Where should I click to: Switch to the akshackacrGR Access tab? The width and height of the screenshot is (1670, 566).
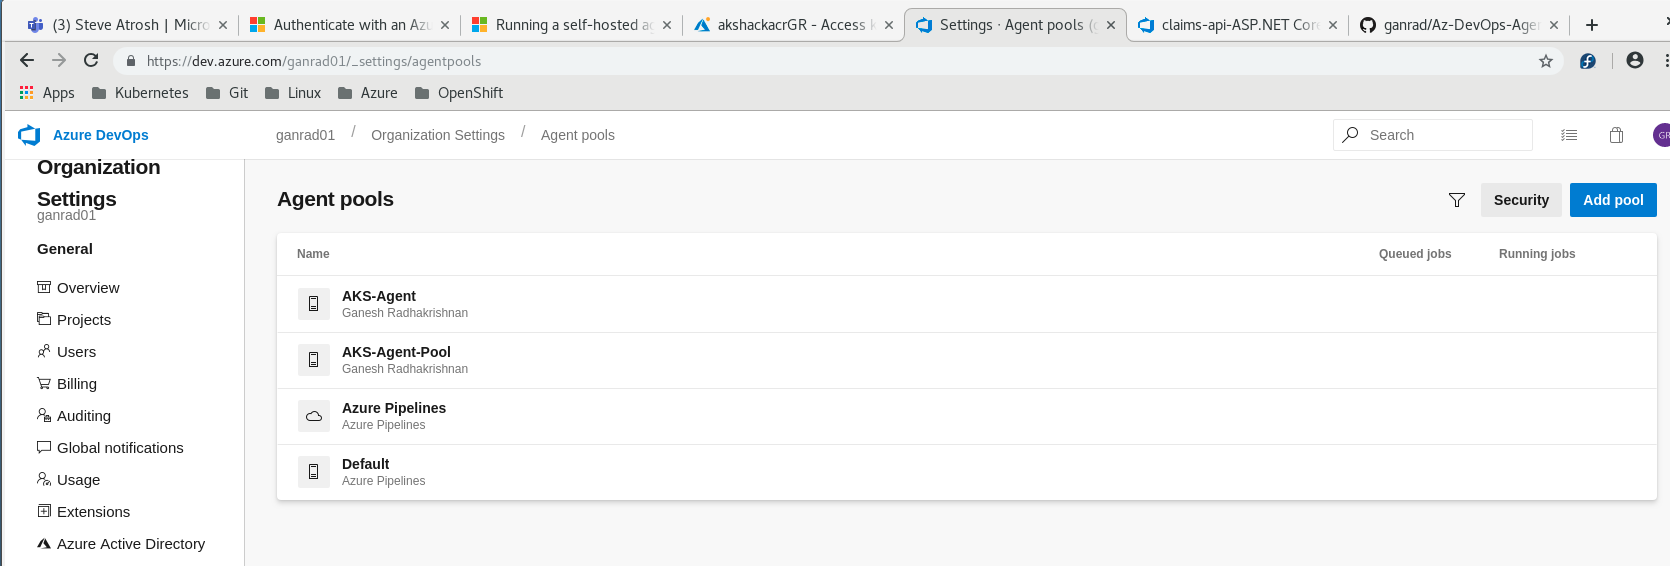[792, 25]
